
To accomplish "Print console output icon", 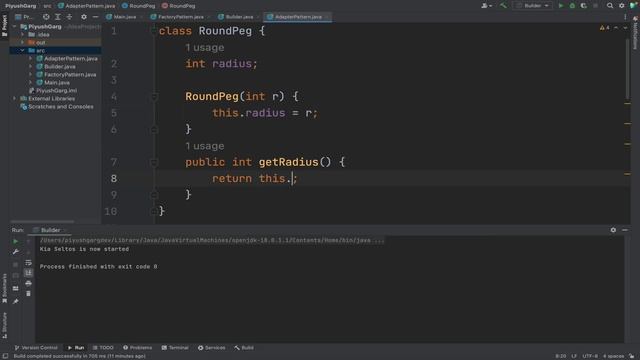I will click(28, 283).
